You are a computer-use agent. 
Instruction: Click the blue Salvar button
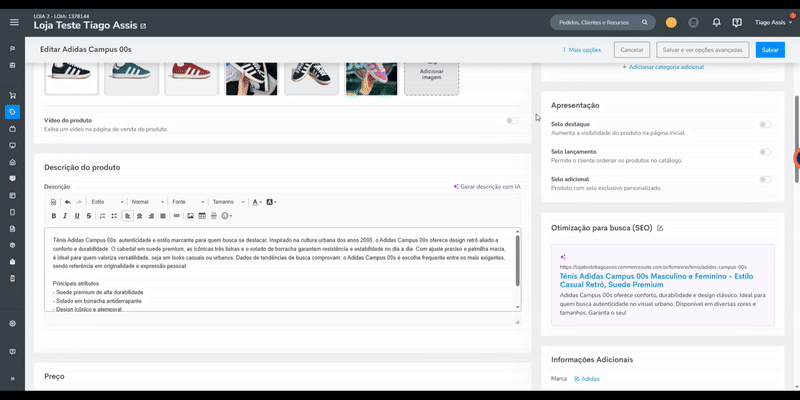coord(770,50)
